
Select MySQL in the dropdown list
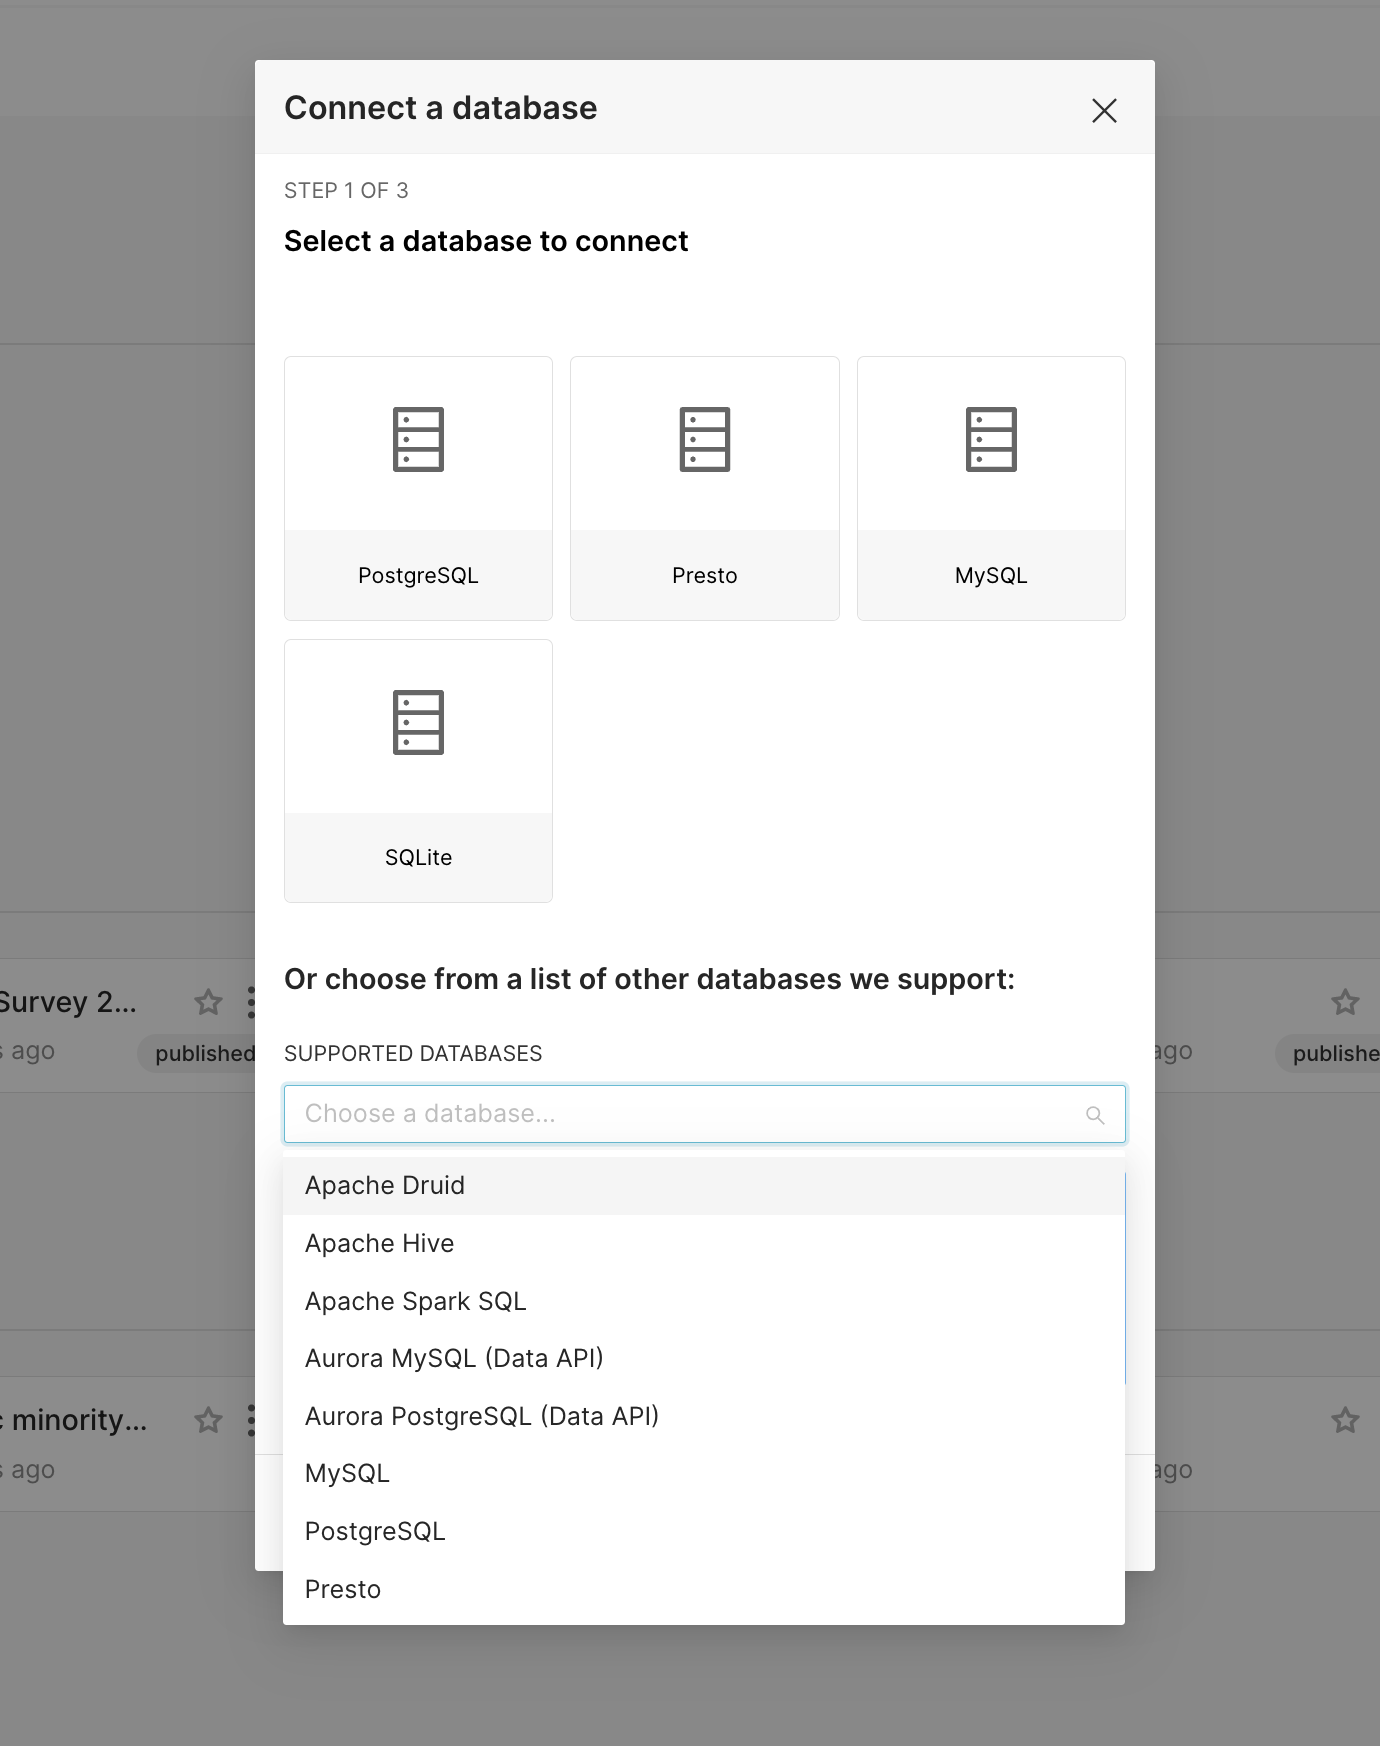[347, 1474]
